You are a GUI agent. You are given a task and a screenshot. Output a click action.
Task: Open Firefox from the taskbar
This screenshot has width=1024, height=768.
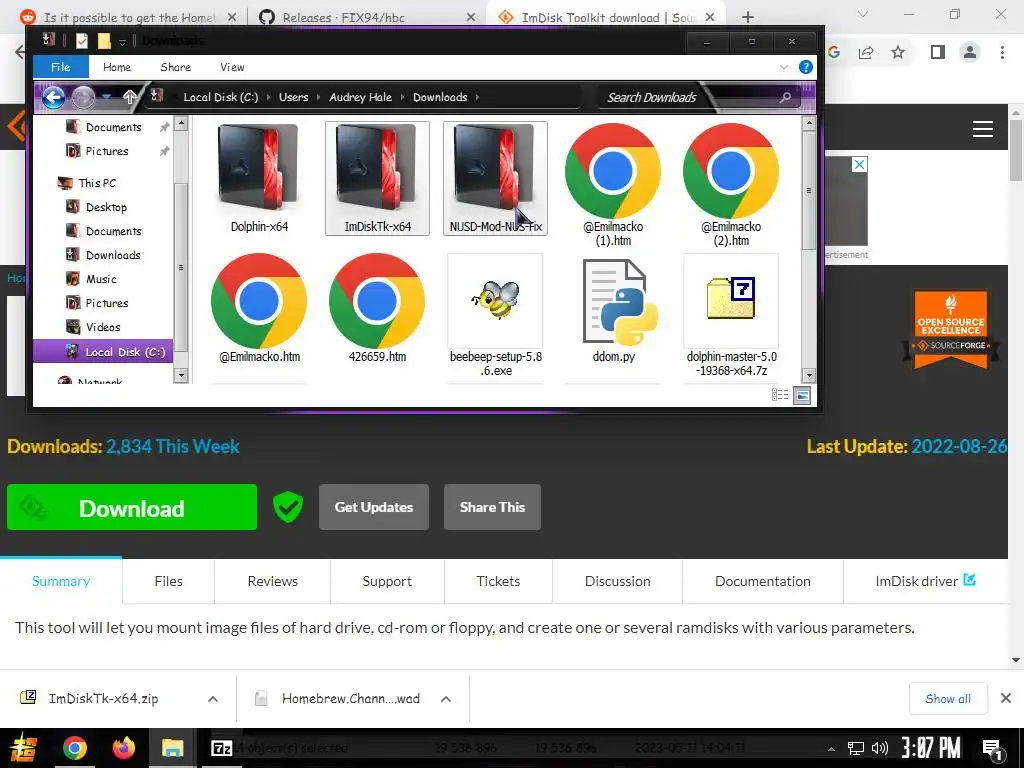123,748
